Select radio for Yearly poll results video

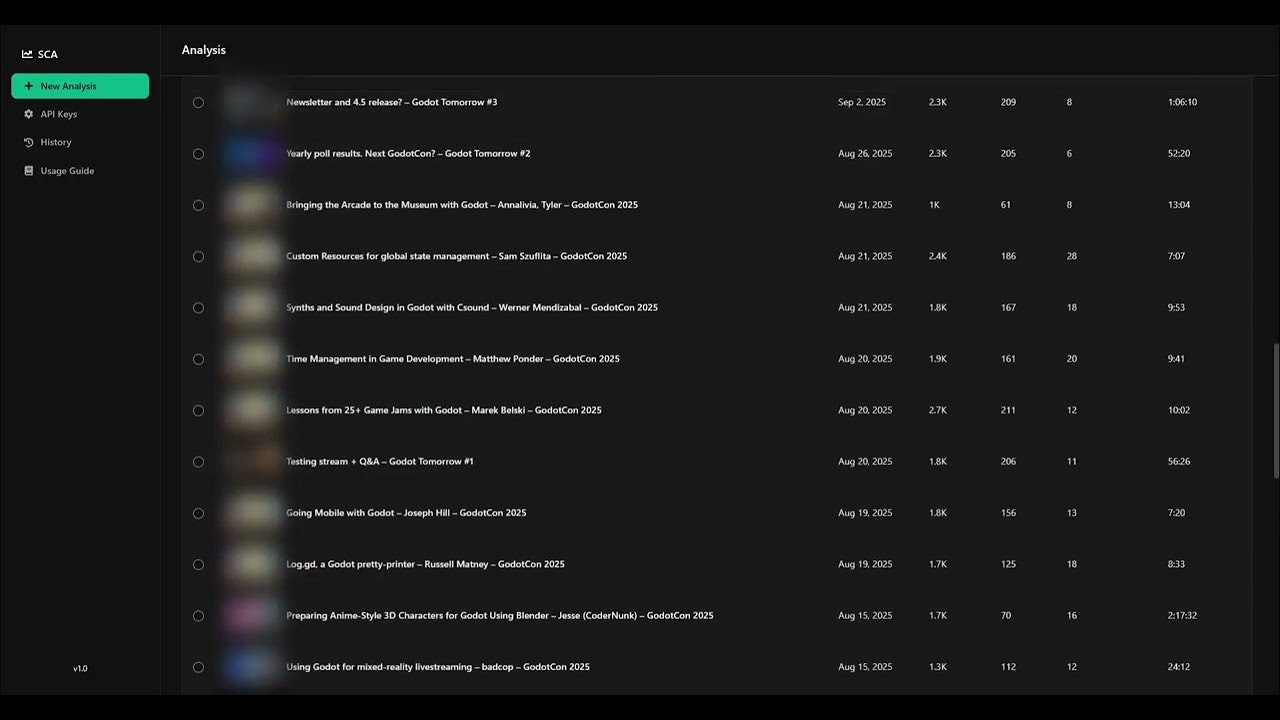pos(198,154)
